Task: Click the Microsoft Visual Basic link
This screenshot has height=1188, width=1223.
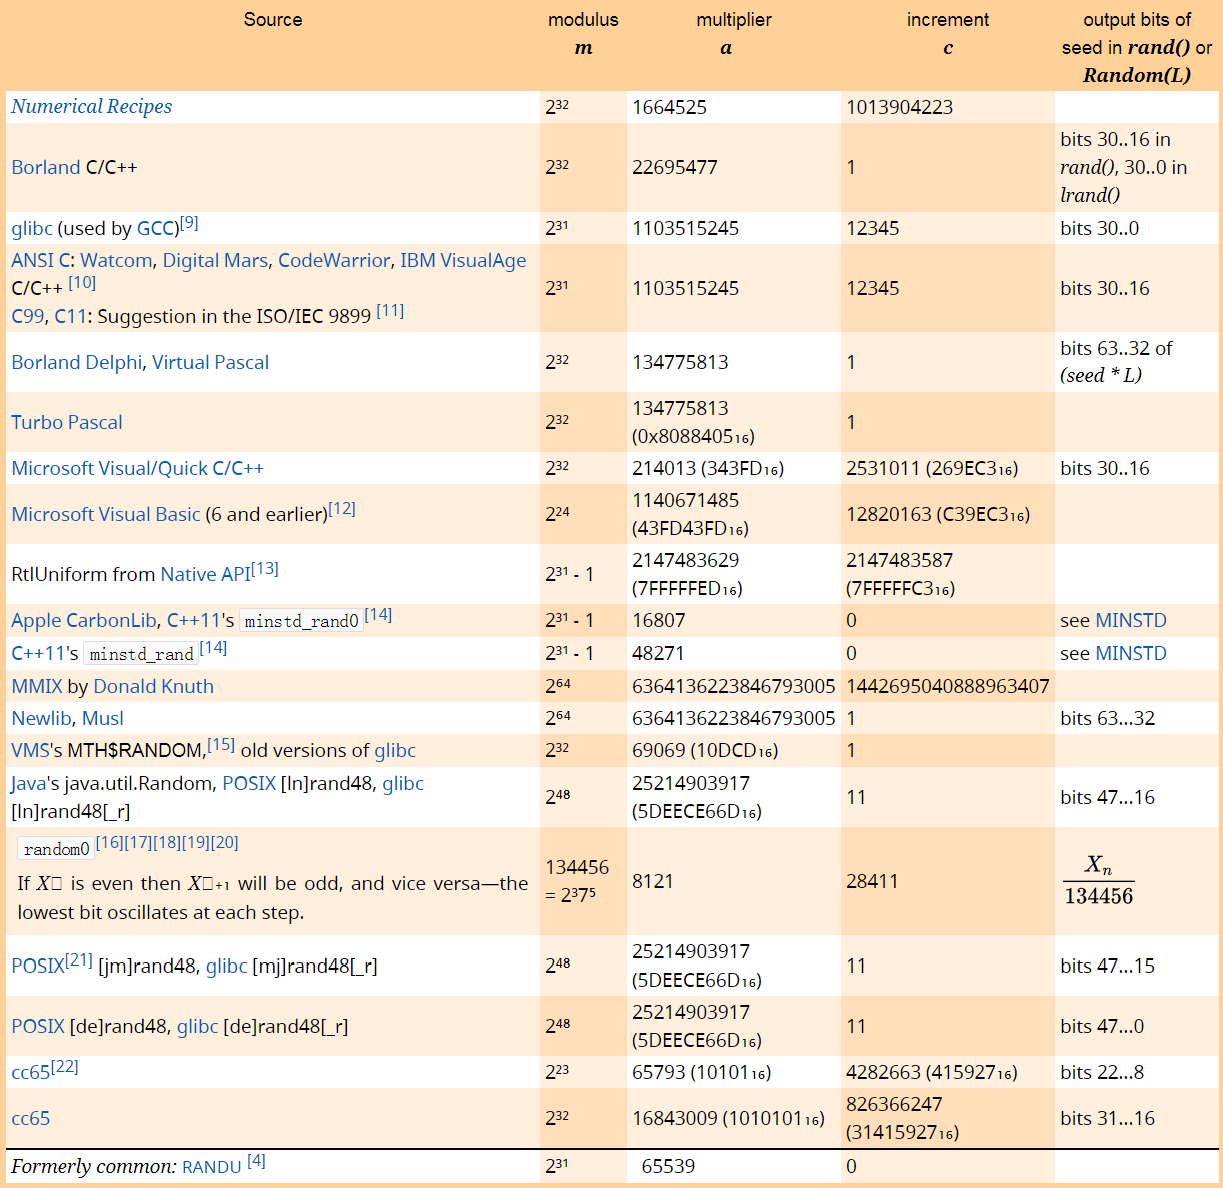Action: click(x=106, y=514)
